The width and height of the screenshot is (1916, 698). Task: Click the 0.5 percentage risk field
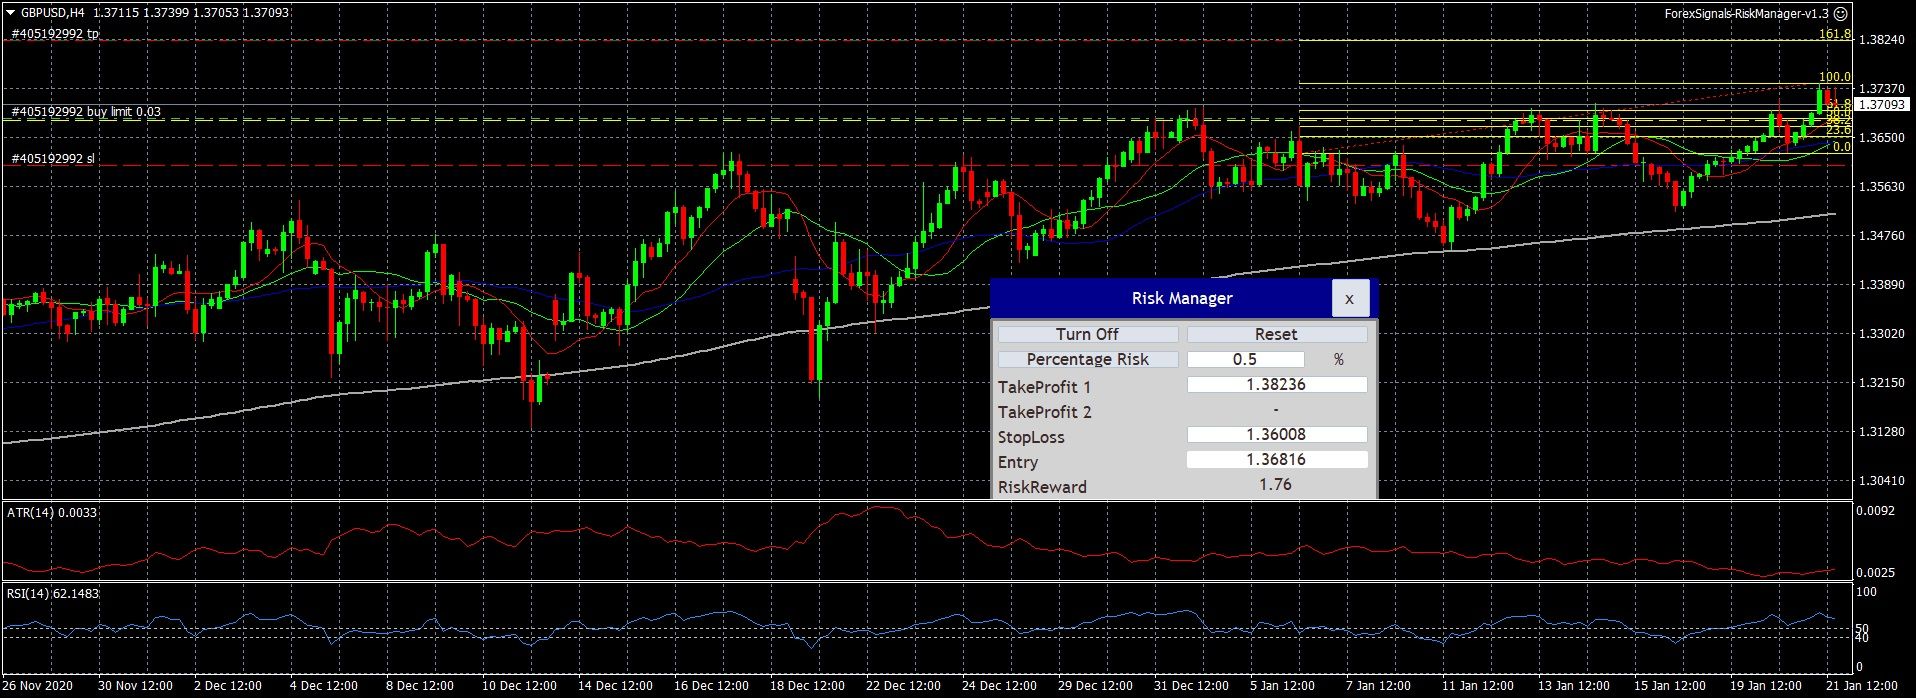tap(1245, 359)
